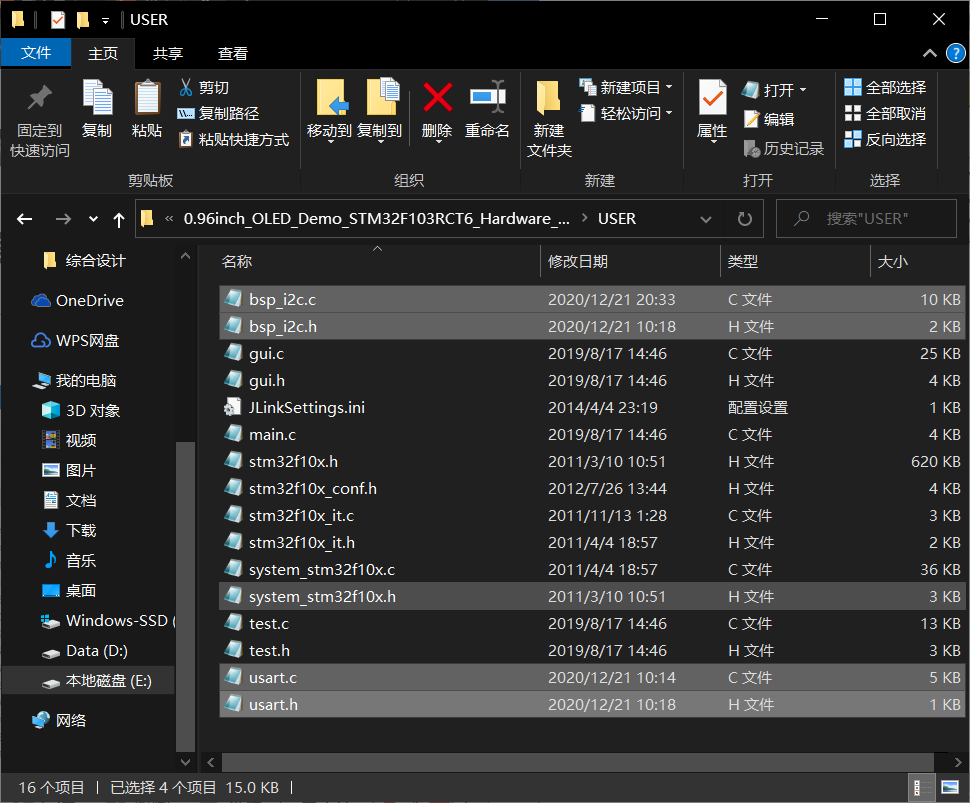Screen dimensions: 970x803
Task: Click the Edit icon in the Open group
Action: (x=751, y=119)
